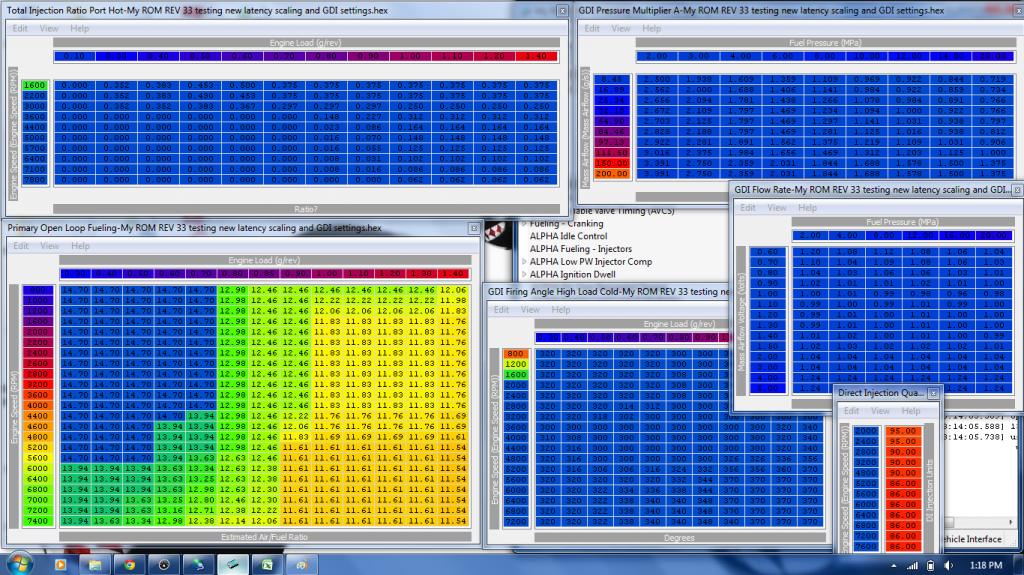Expand the Fueling - Cranking tree node
This screenshot has width=1024, height=575.
[x=523, y=223]
